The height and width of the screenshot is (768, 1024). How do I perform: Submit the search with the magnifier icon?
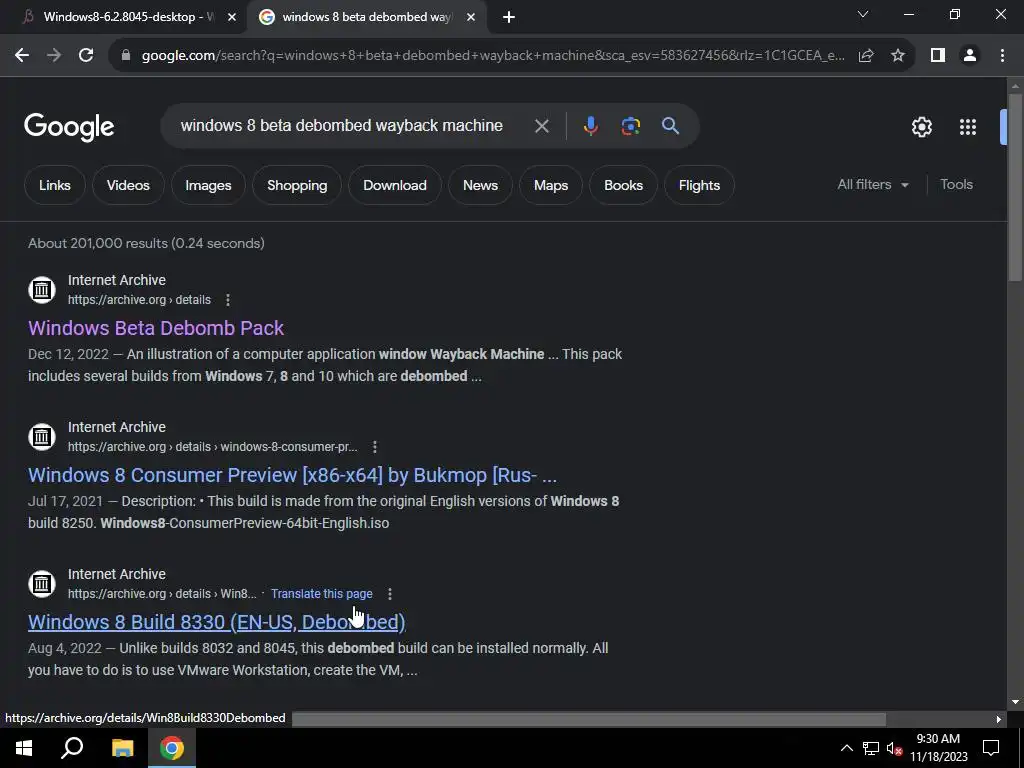coord(671,126)
